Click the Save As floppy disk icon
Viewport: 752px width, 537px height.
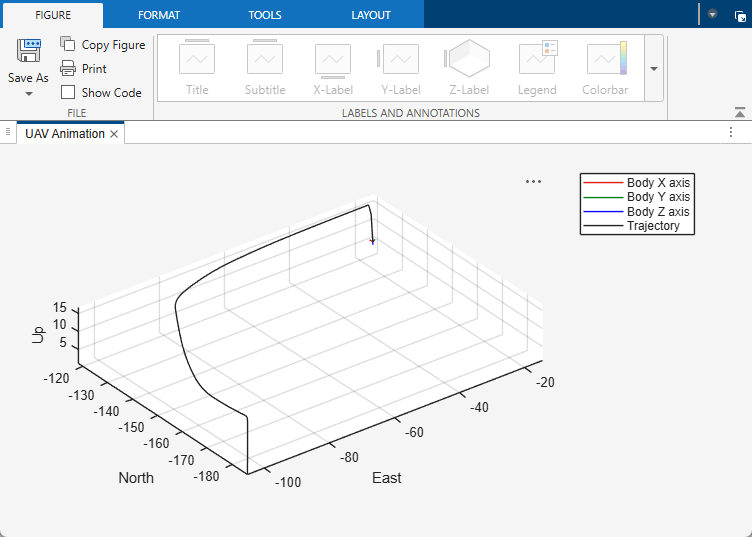coord(29,51)
